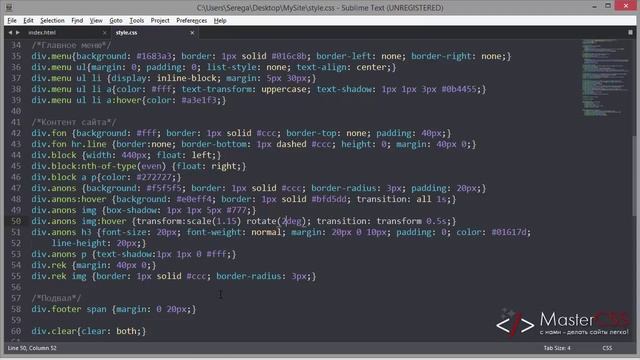Click the minimap code preview

(605, 78)
